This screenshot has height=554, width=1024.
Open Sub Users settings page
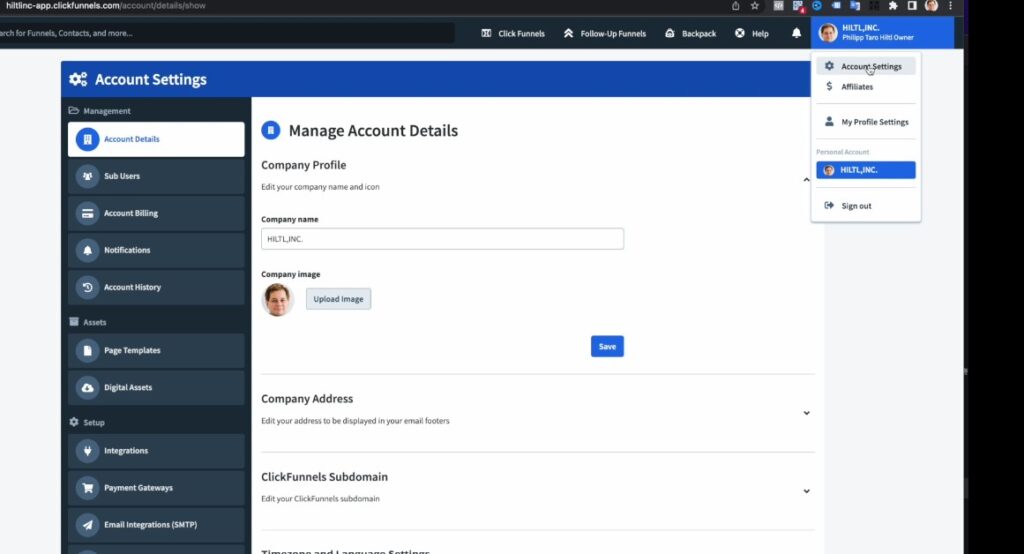[x=156, y=176]
